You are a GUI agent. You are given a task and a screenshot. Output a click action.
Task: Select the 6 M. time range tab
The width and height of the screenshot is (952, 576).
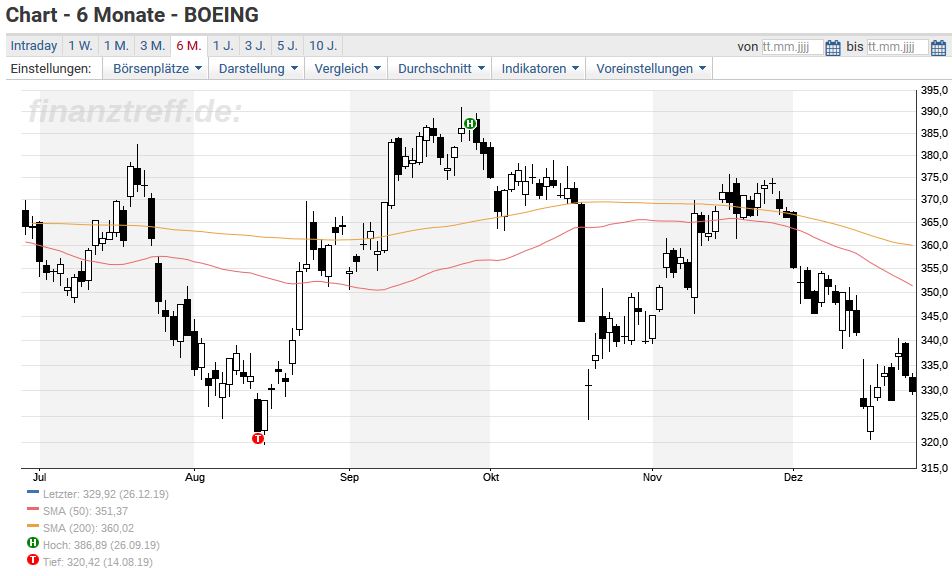click(x=189, y=46)
